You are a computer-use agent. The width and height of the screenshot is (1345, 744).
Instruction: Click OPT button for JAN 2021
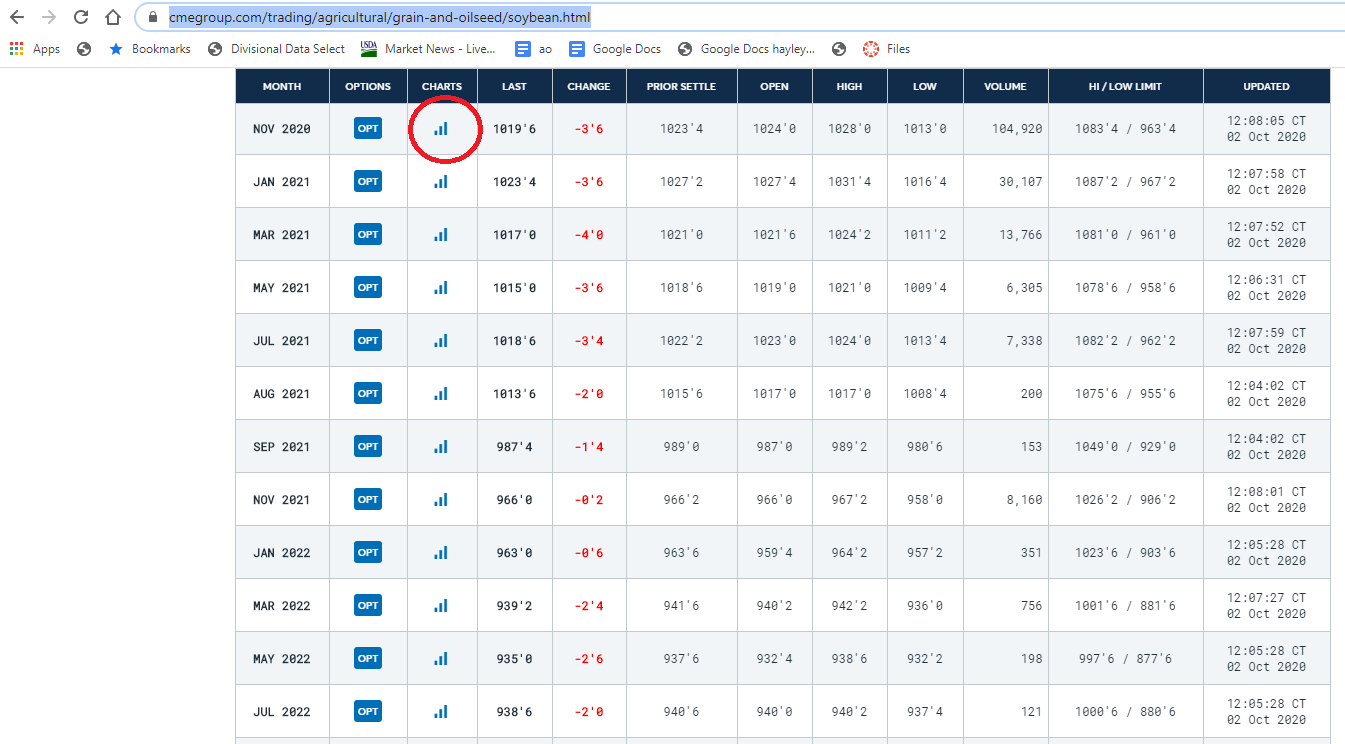pos(368,181)
